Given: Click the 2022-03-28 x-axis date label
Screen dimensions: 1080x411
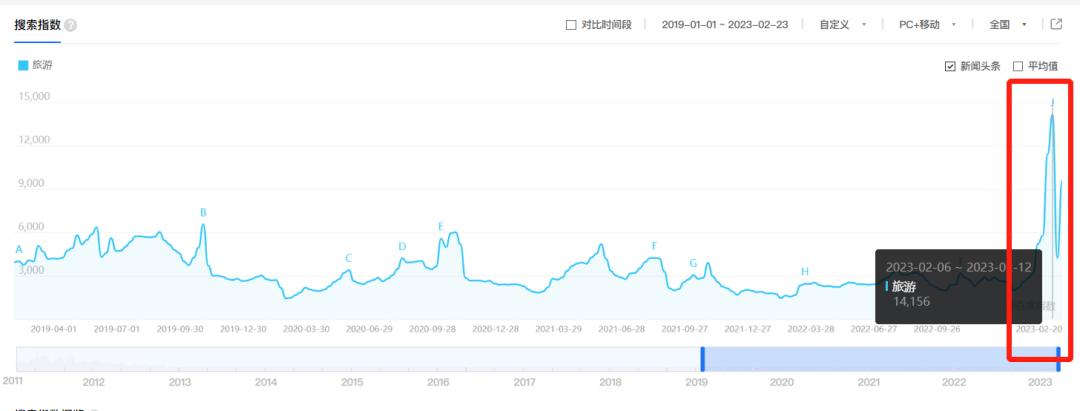Looking at the screenshot, I should [x=811, y=329].
